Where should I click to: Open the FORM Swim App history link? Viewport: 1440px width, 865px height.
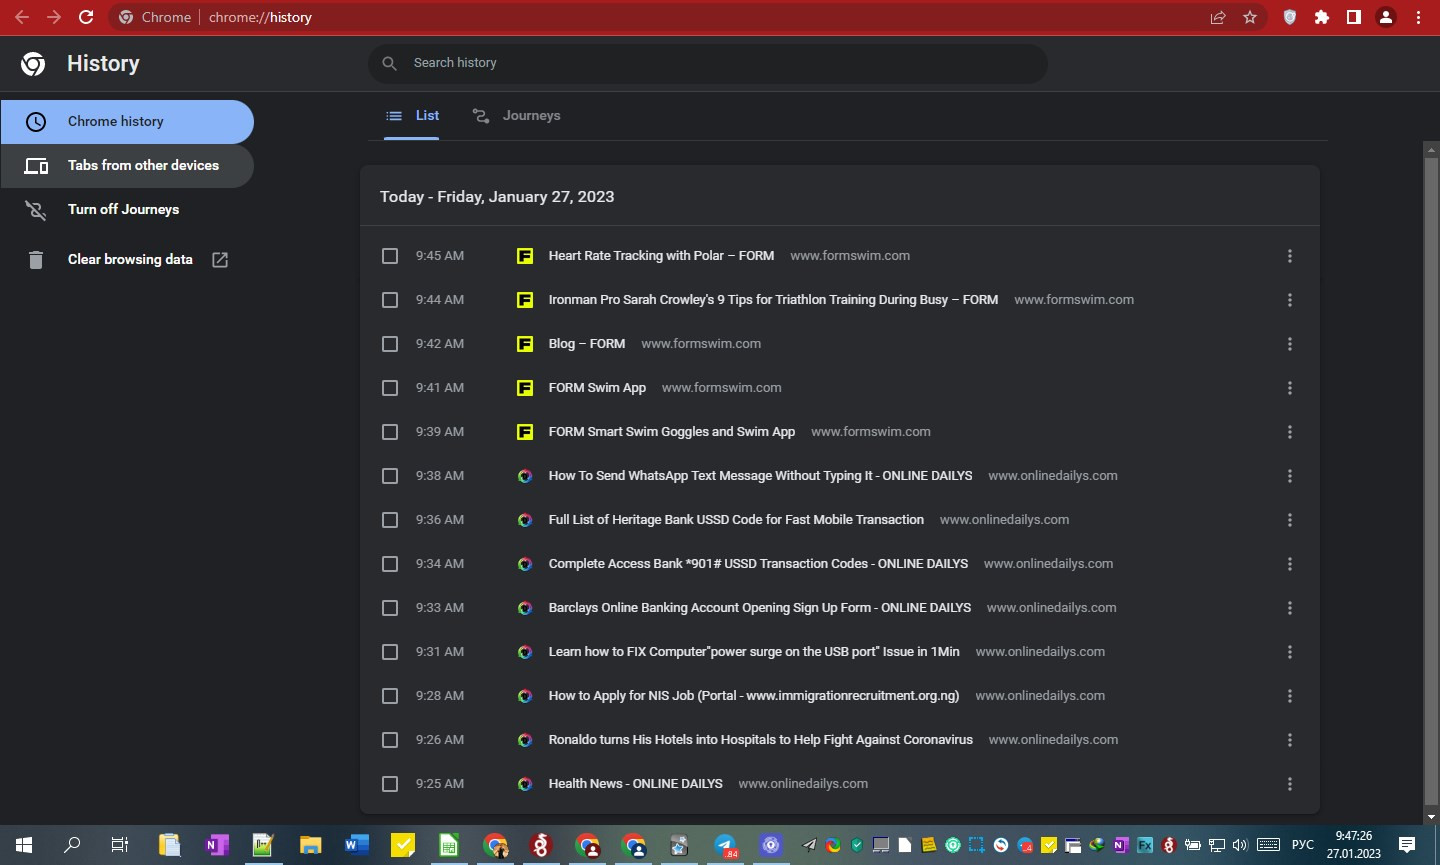(x=597, y=388)
